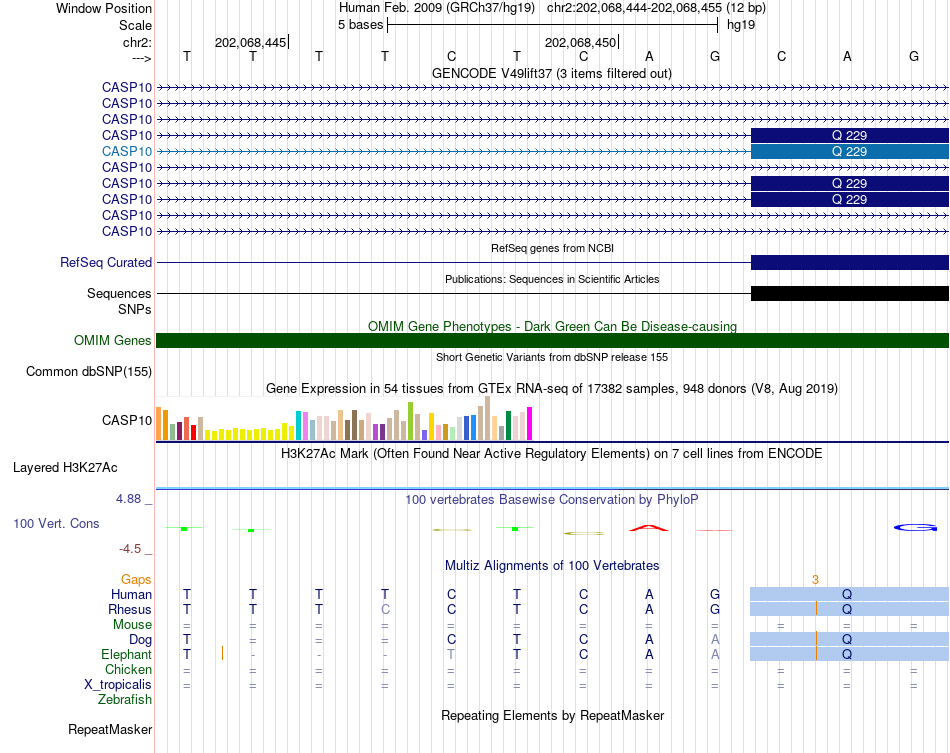Click the RefSeq Curated dark blue exon block
This screenshot has height=753, width=950.
tap(849, 262)
